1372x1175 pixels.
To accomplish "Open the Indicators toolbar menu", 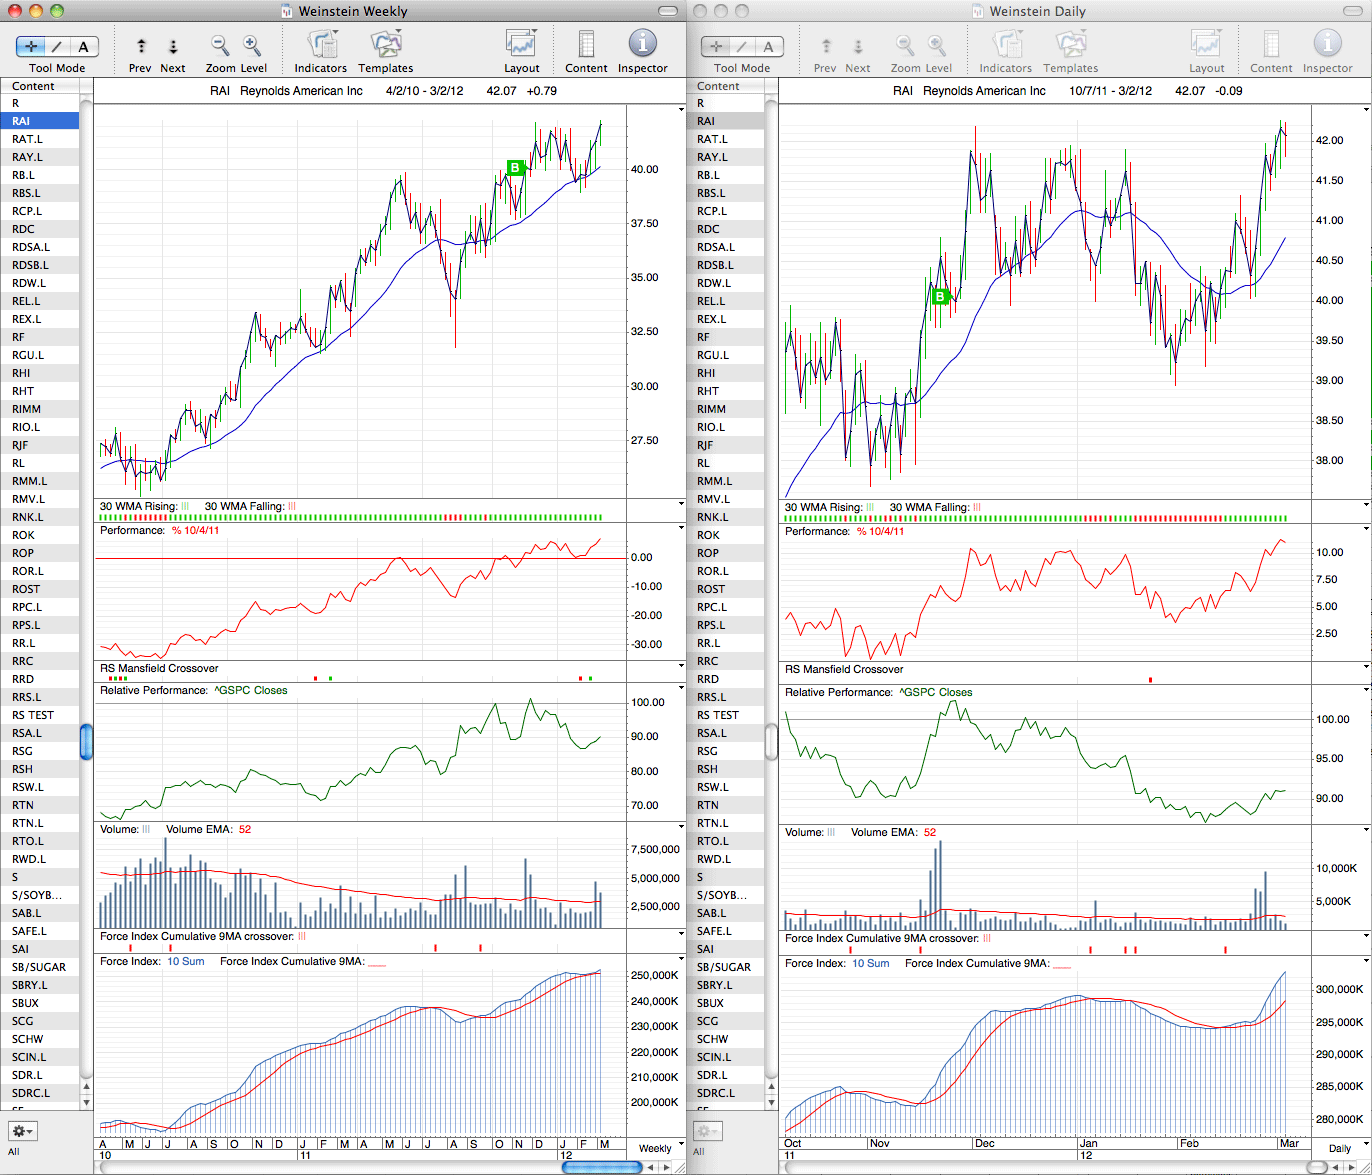I will (322, 44).
